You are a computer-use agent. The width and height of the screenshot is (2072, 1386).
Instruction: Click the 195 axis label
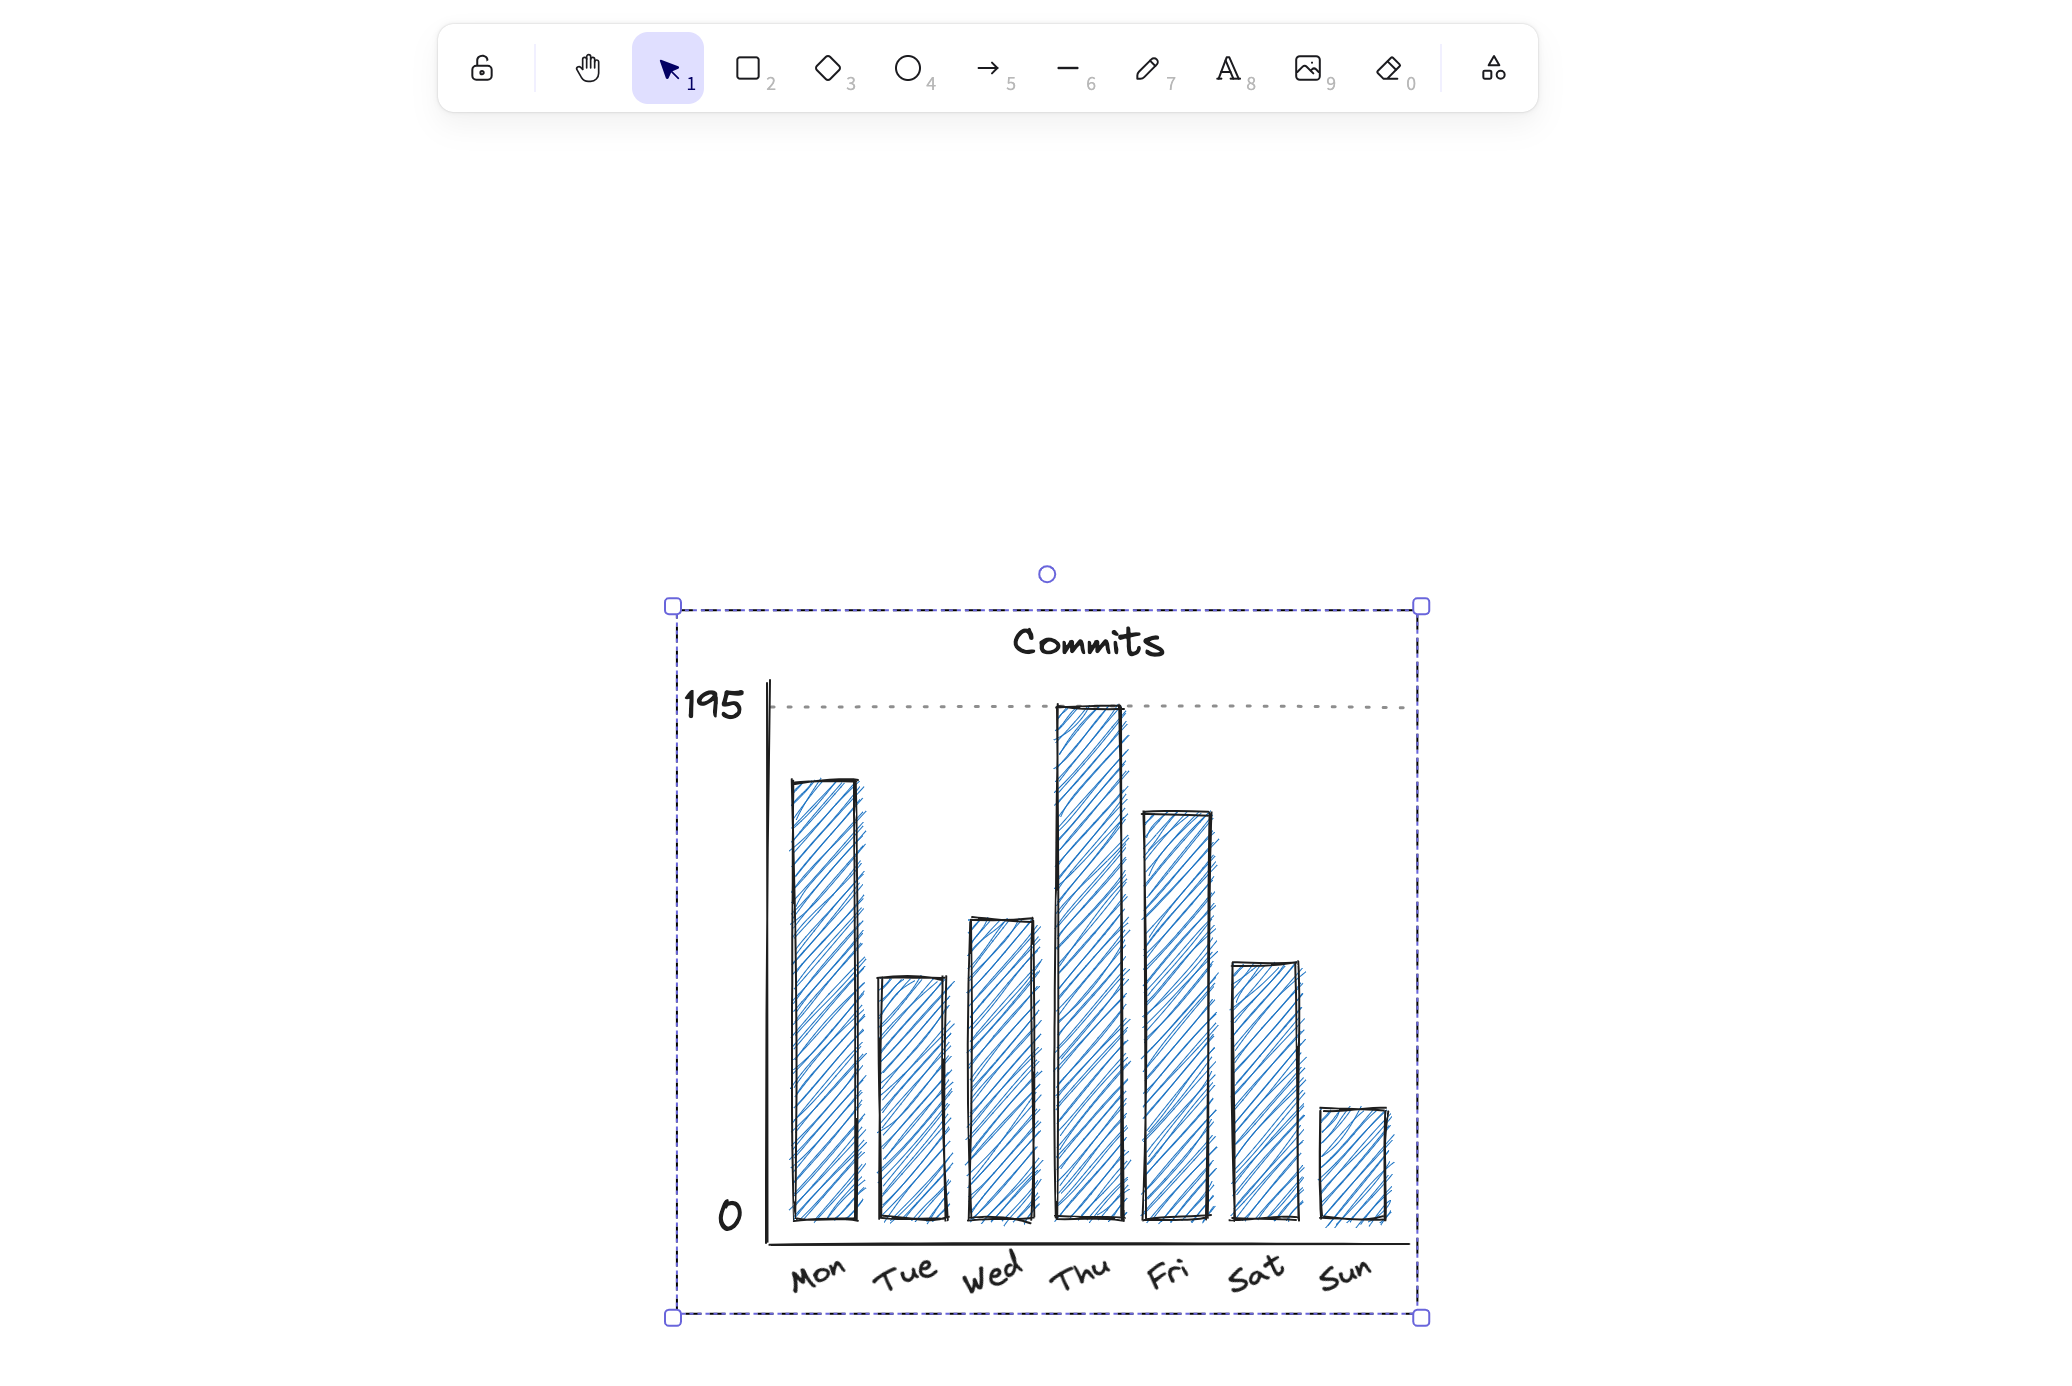(713, 704)
